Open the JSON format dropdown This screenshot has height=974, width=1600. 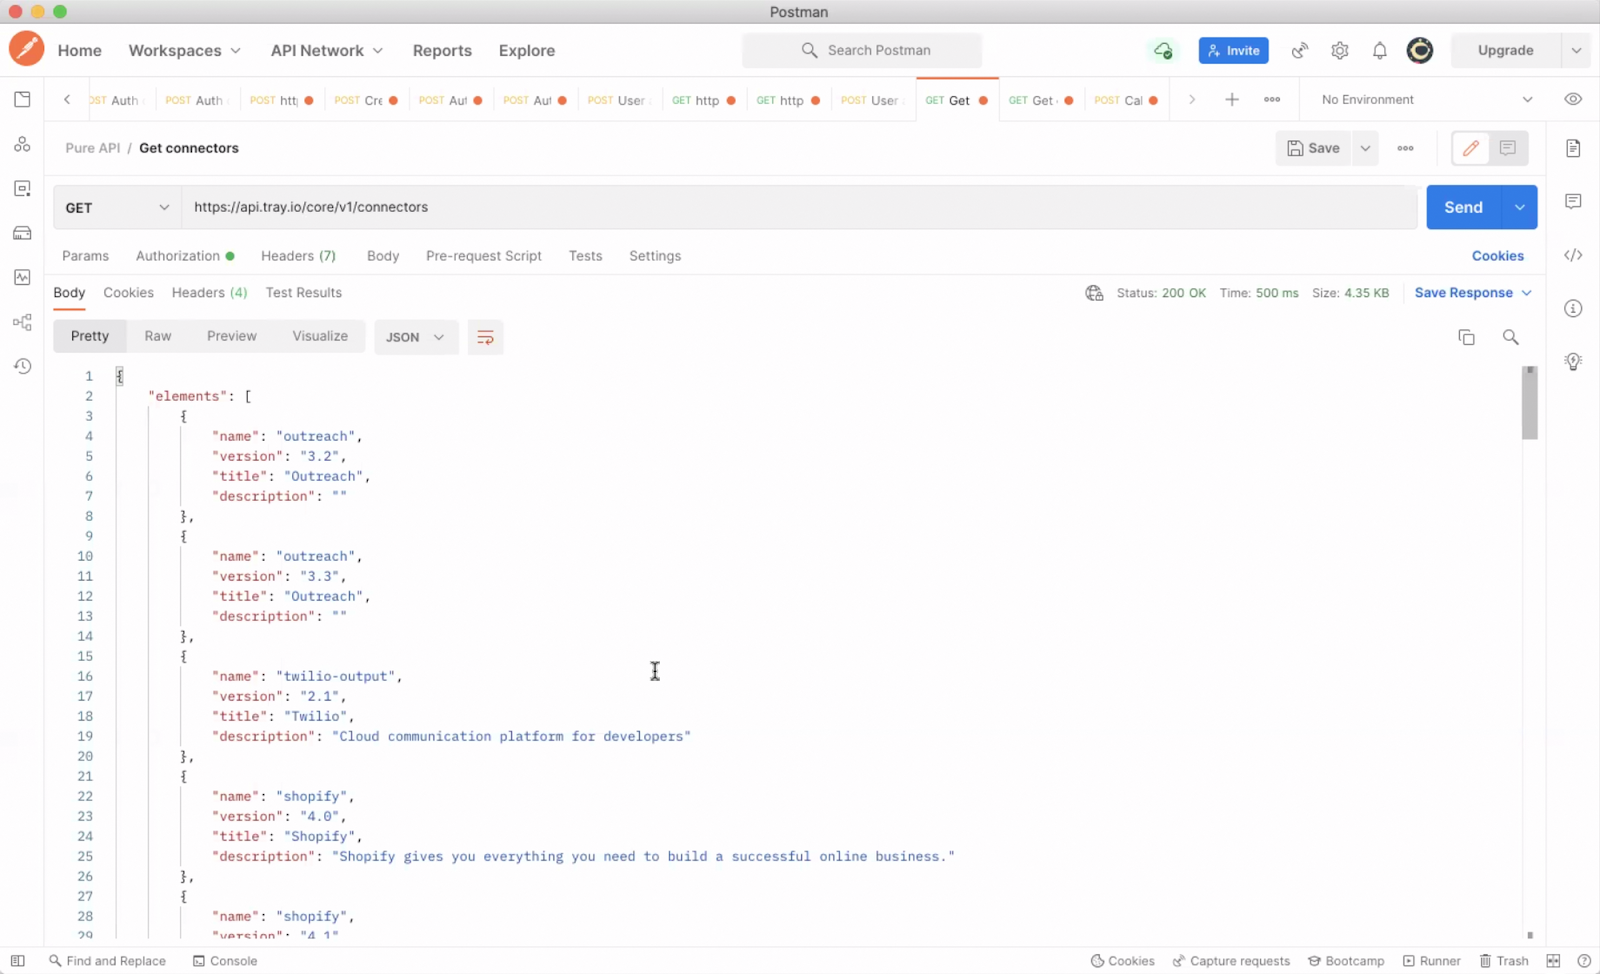tap(416, 337)
